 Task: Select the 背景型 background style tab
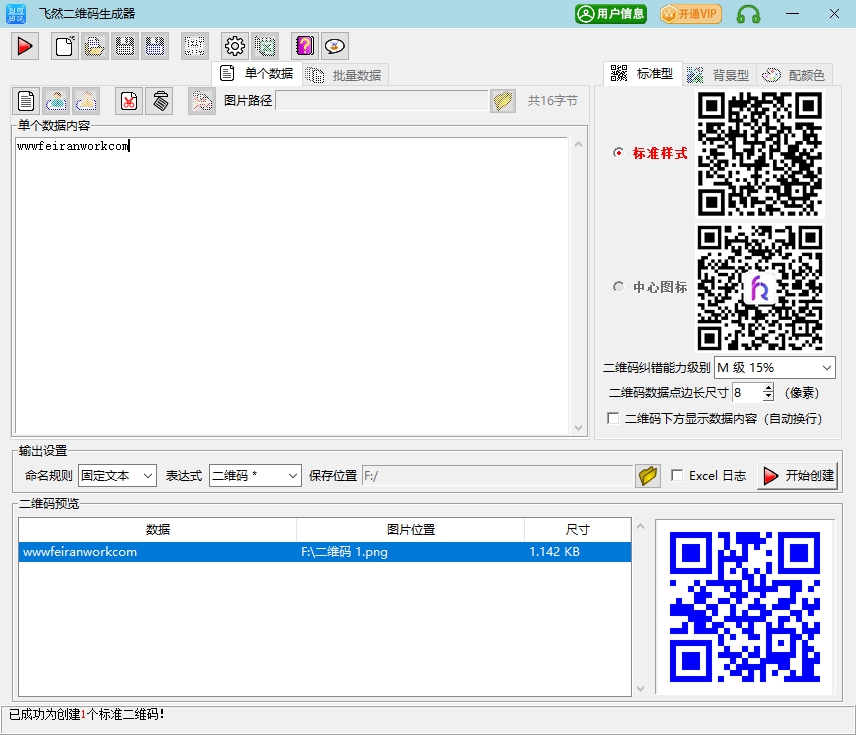coord(718,75)
